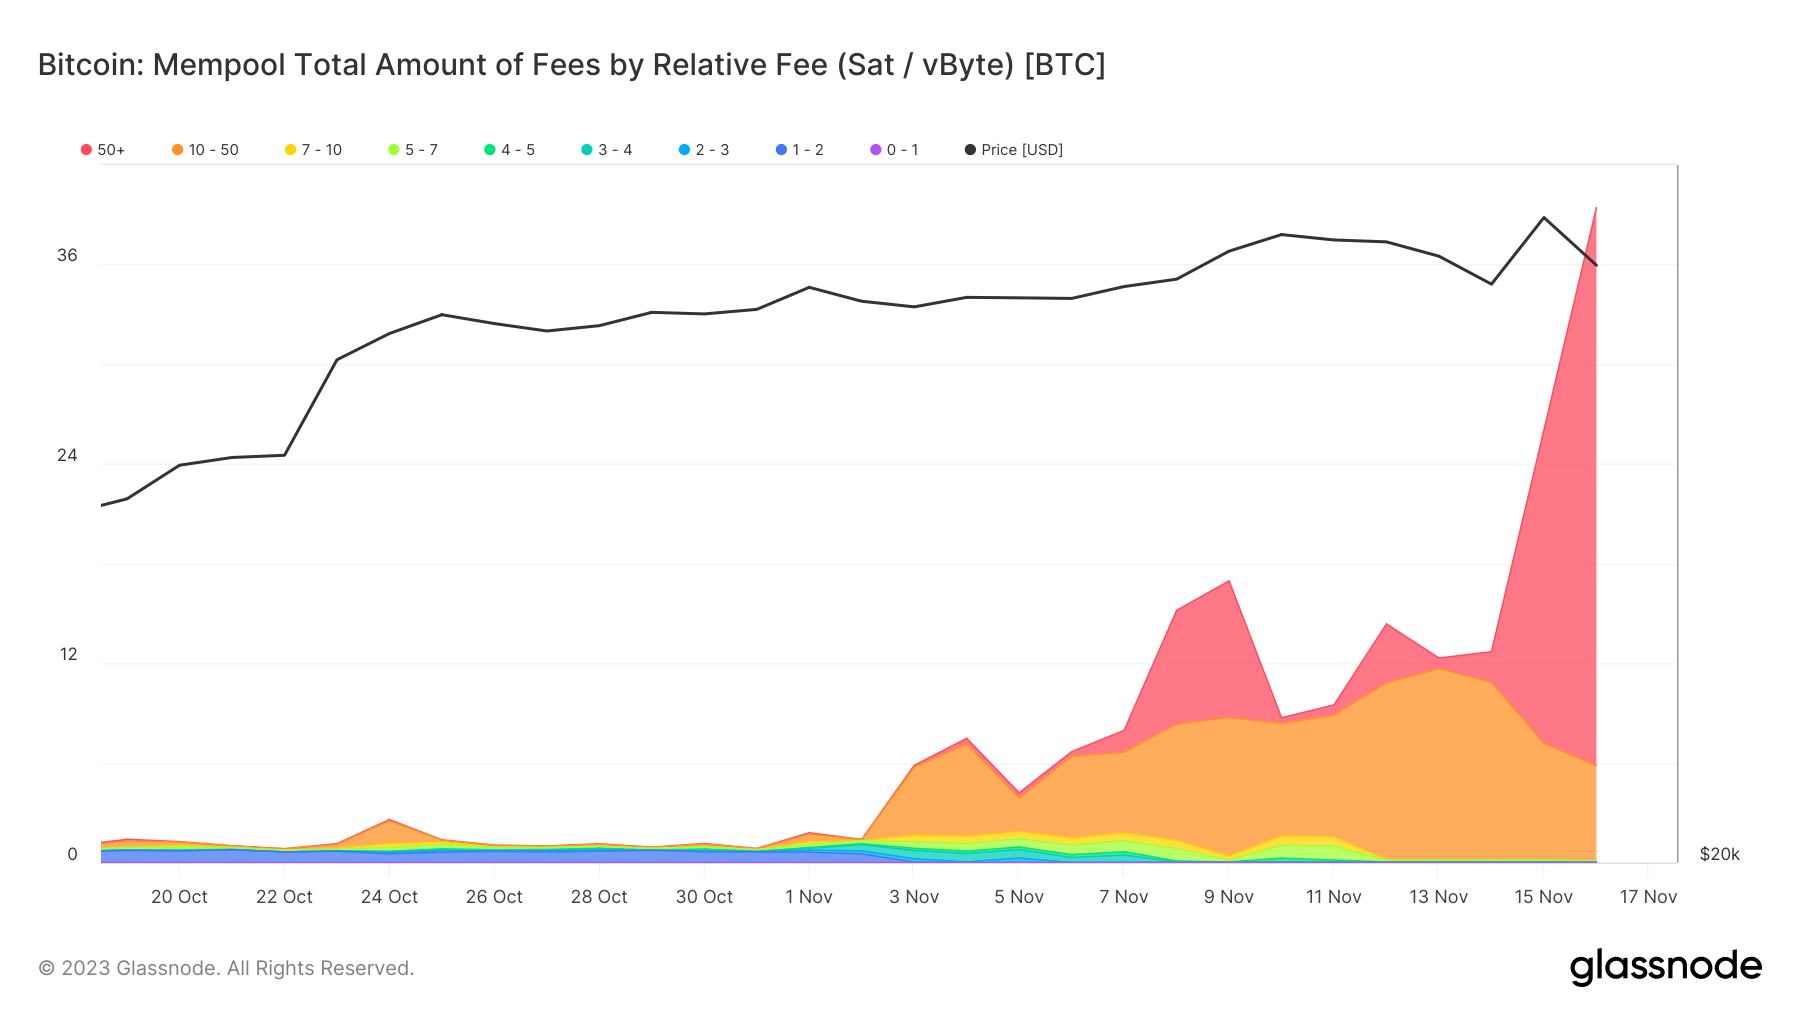
Task: Click the chart title text
Action: coord(572,65)
